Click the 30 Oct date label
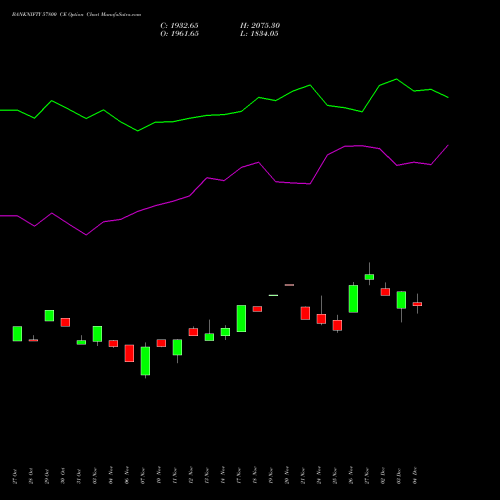Screen dimensions: 500x500 point(63,476)
